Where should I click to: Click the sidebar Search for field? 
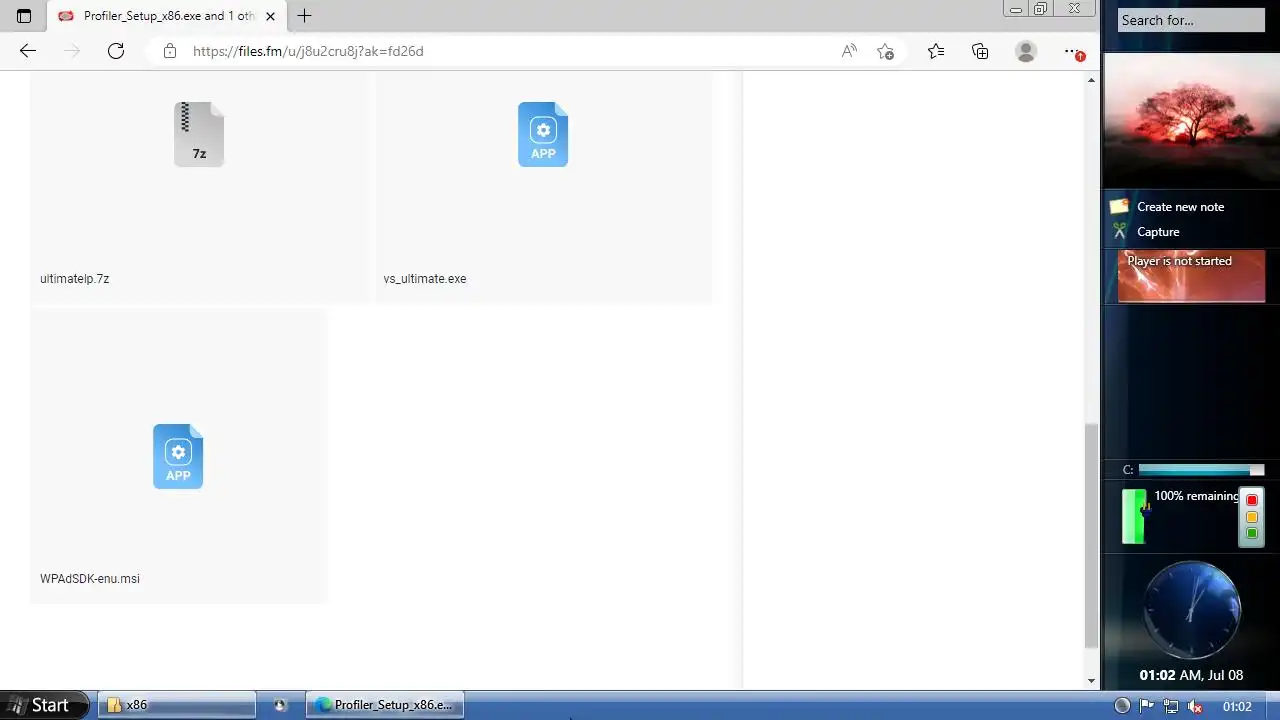1191,20
